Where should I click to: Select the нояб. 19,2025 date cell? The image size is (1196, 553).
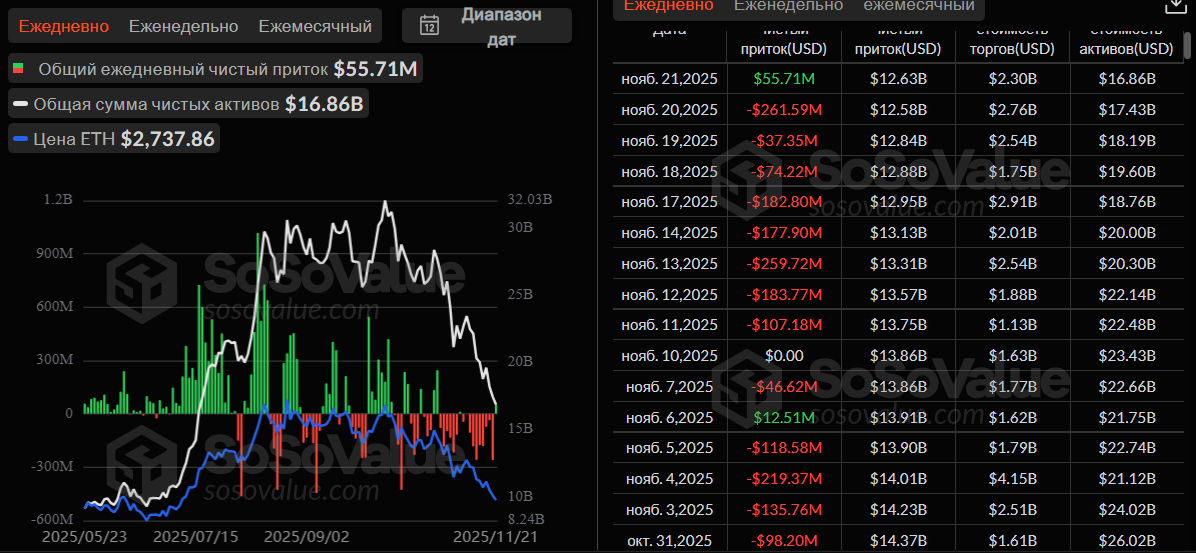point(670,140)
